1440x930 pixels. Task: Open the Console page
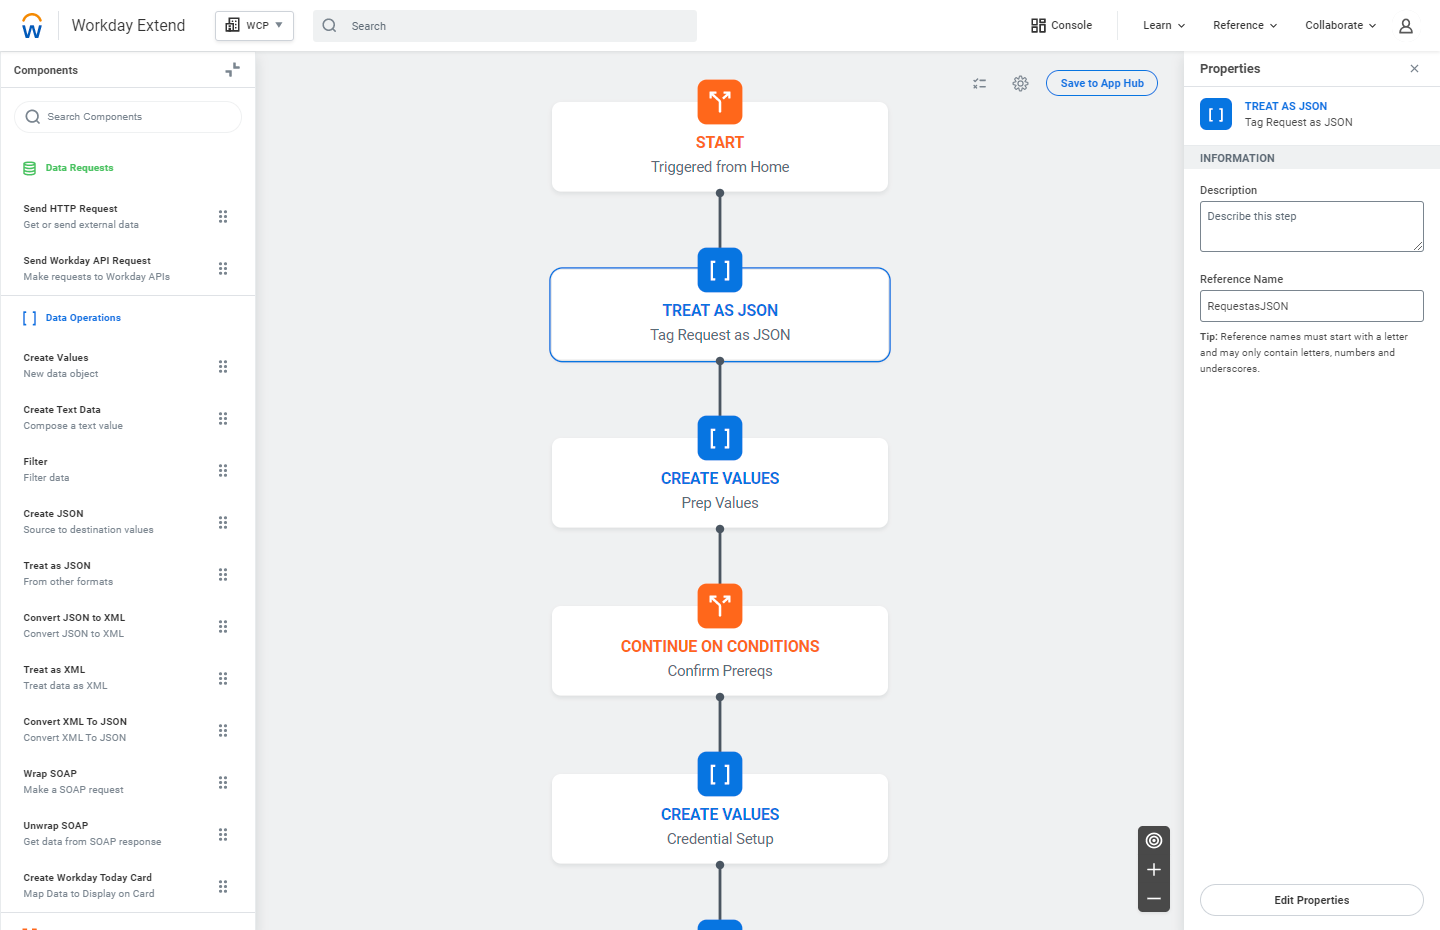1061,26
